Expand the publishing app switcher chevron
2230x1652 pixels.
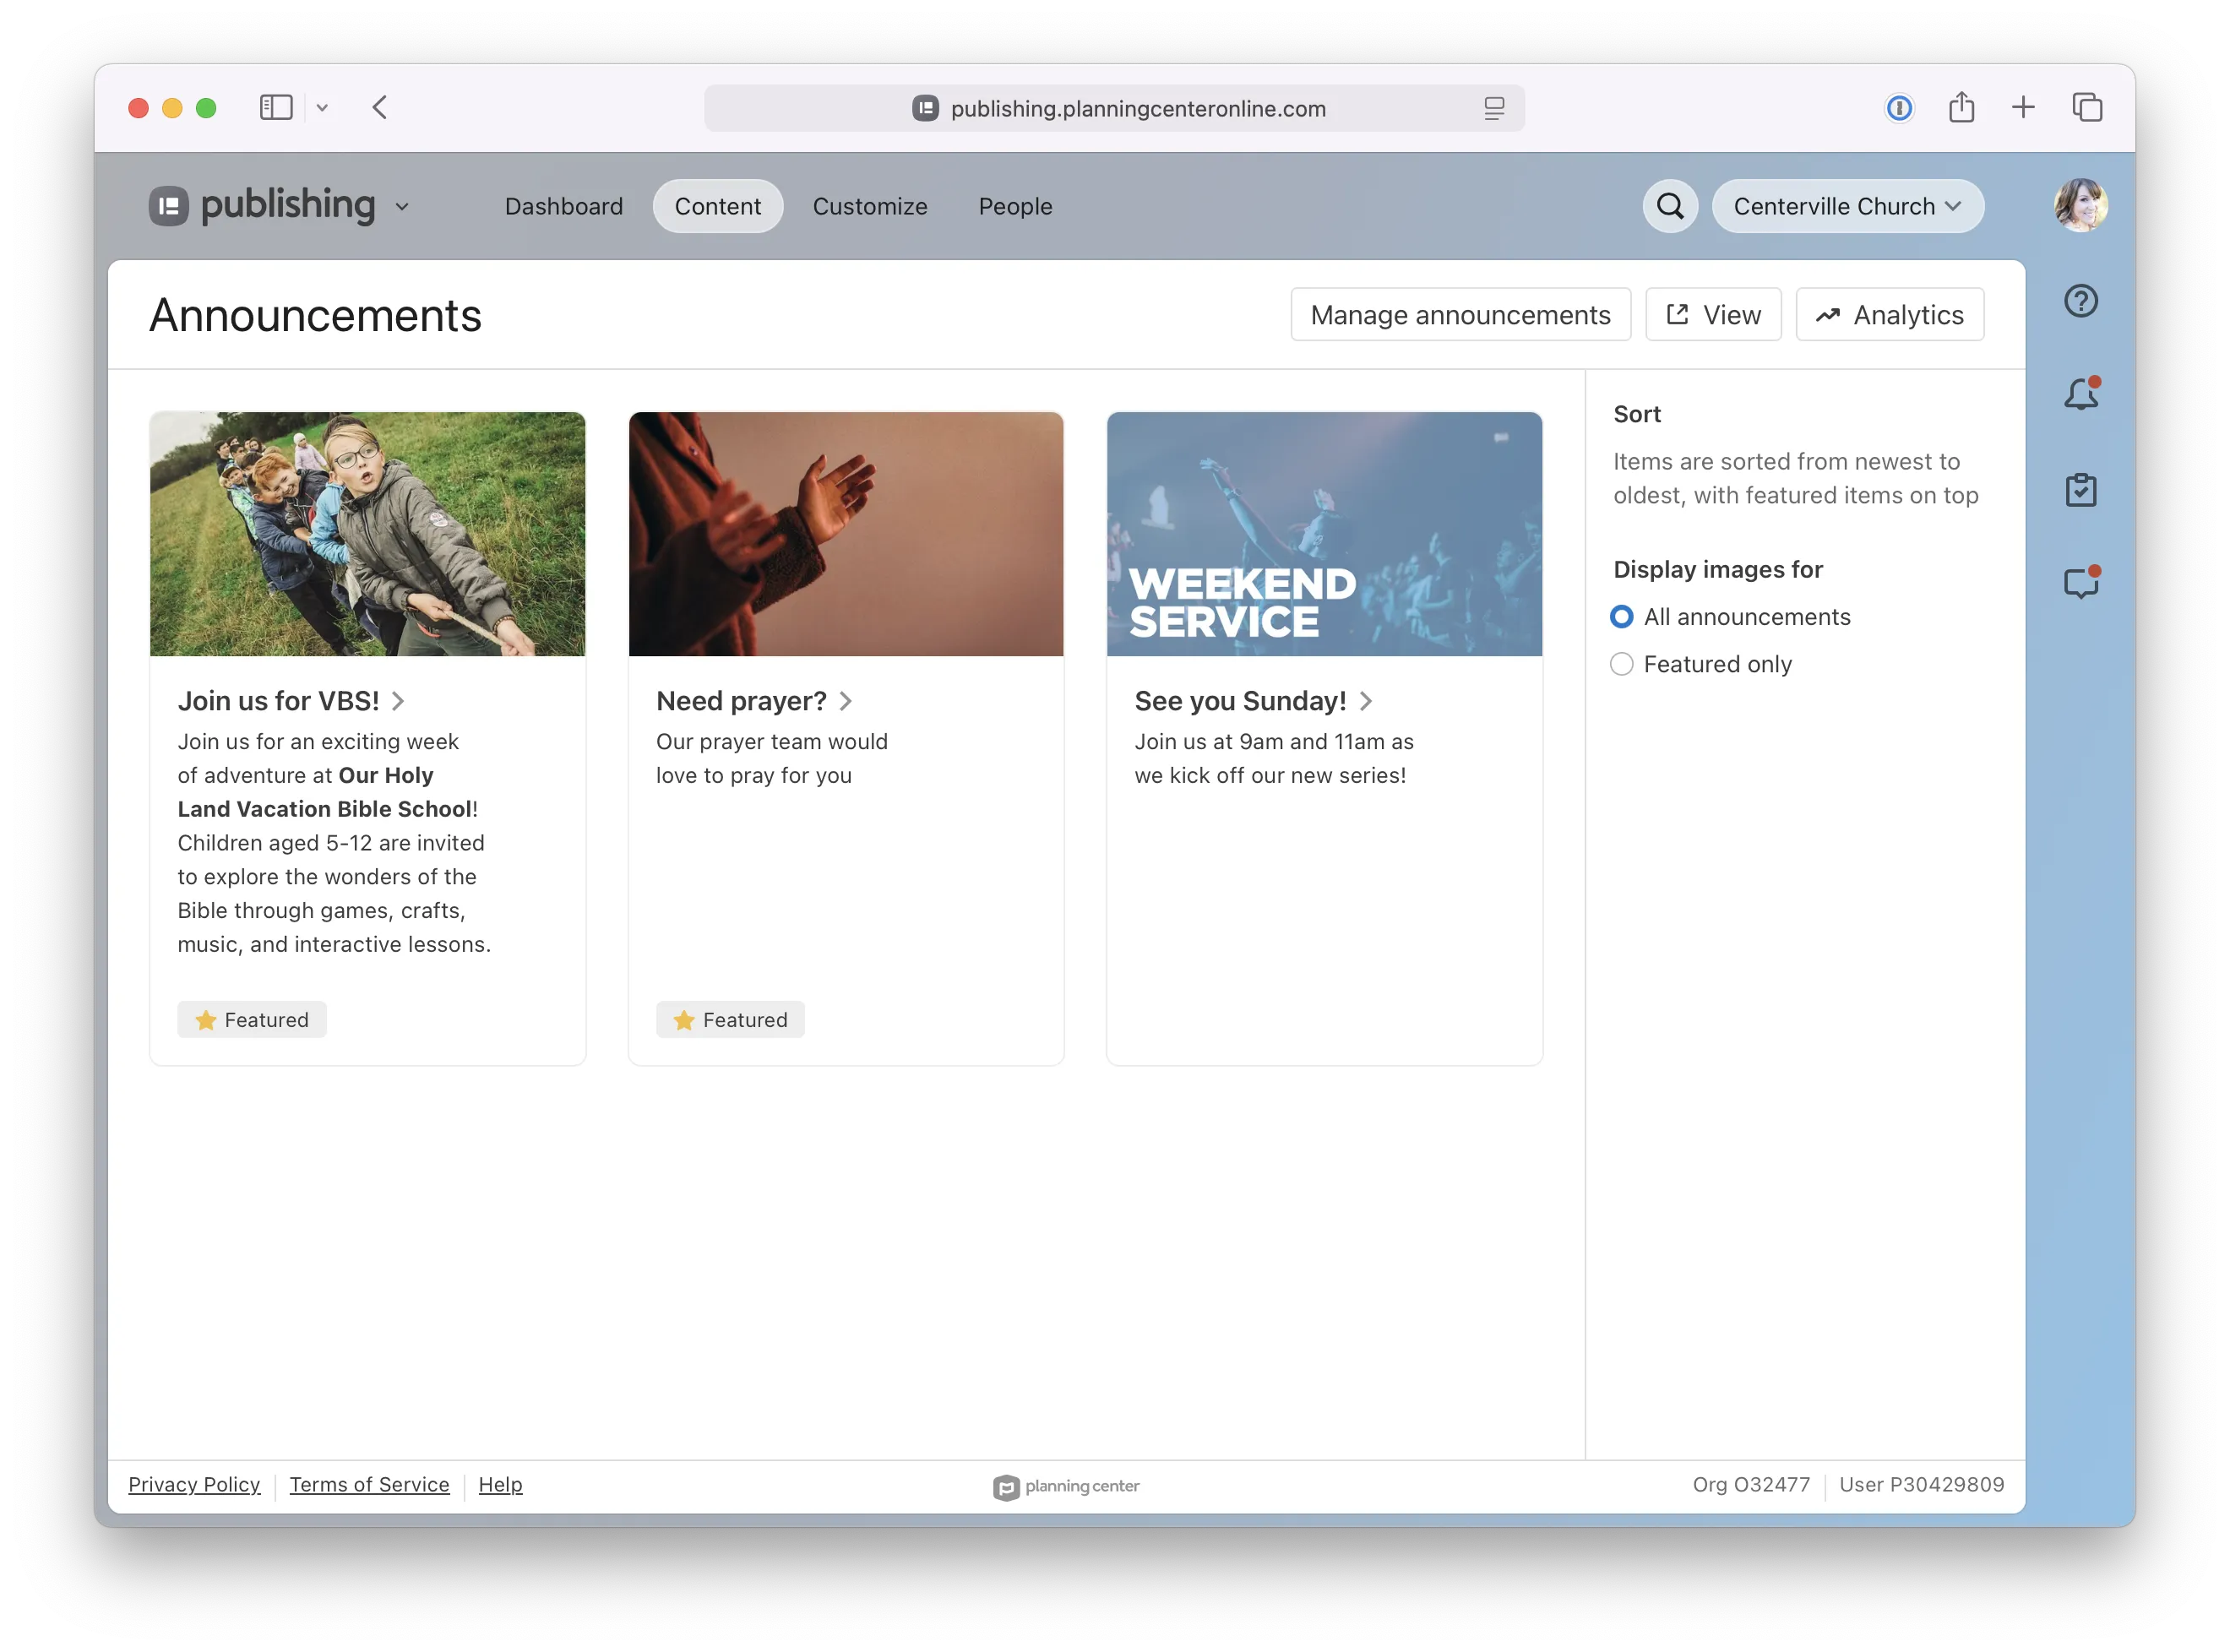pos(402,207)
